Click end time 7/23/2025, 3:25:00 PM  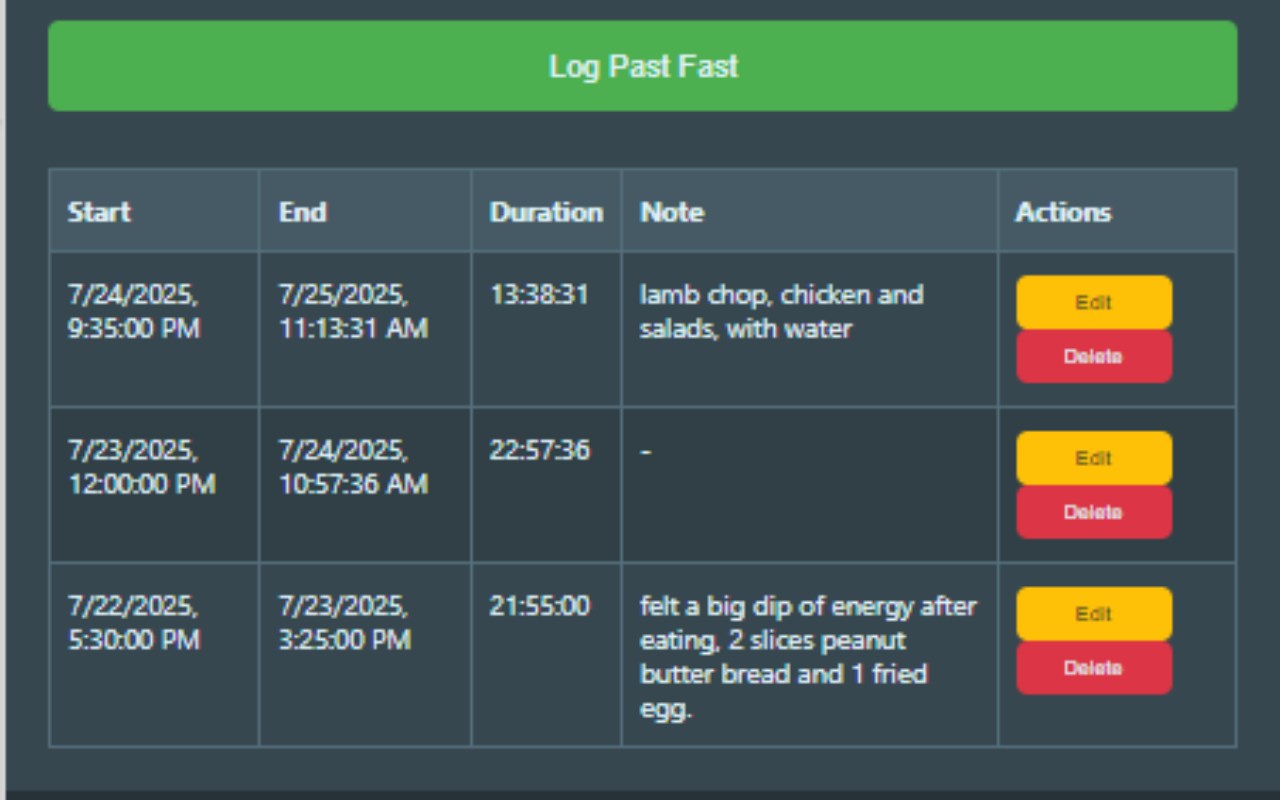click(x=344, y=623)
